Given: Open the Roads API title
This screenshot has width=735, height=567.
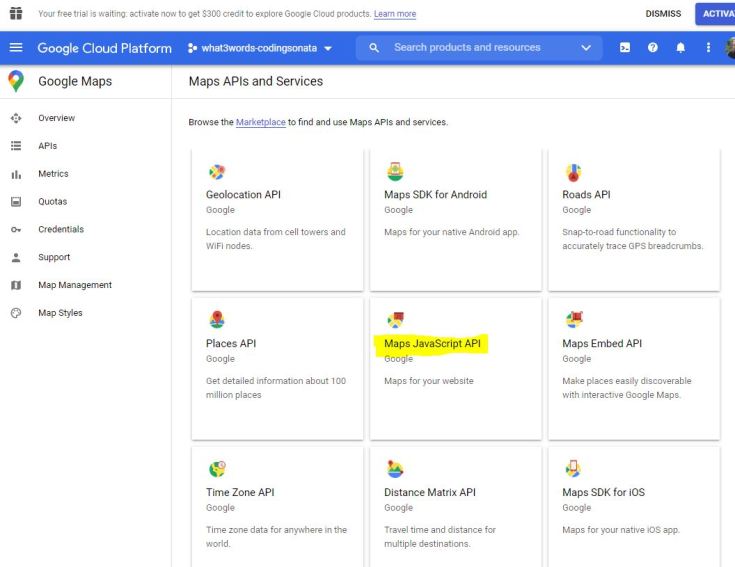Looking at the screenshot, I should coord(586,194).
